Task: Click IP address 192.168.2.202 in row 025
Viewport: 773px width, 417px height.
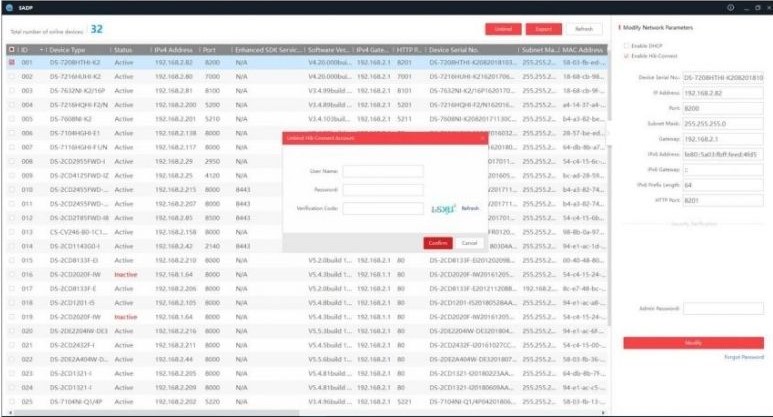Action: (175, 402)
